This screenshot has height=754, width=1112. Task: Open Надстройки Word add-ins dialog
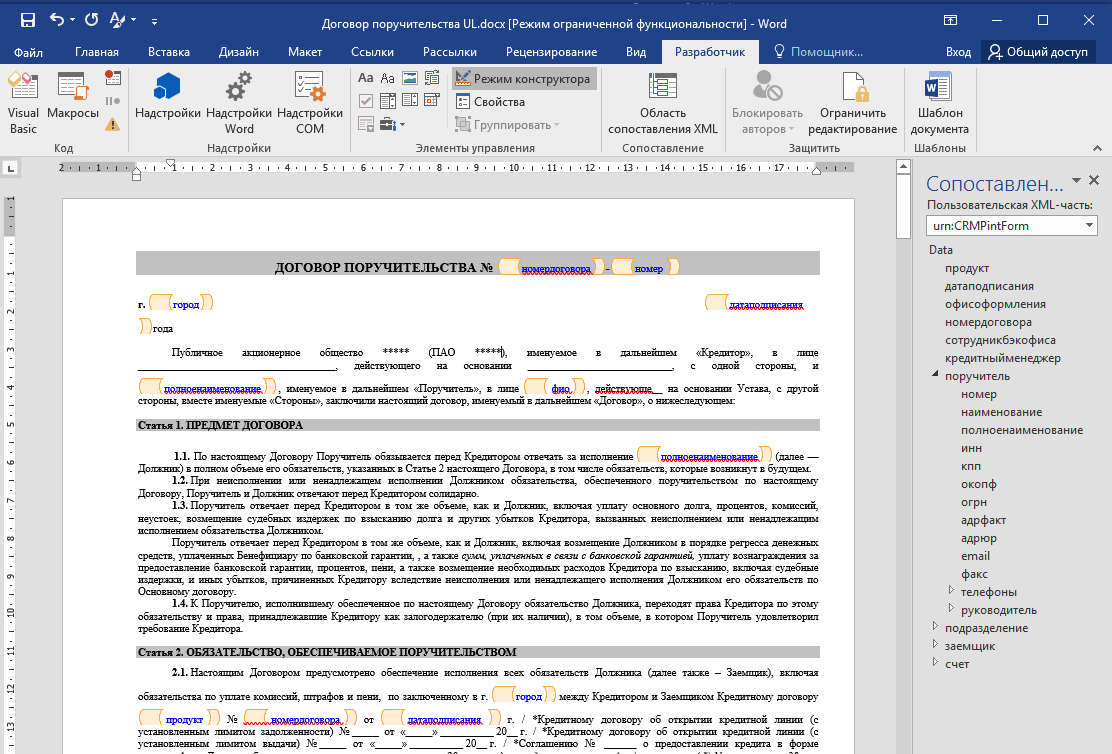tap(239, 104)
